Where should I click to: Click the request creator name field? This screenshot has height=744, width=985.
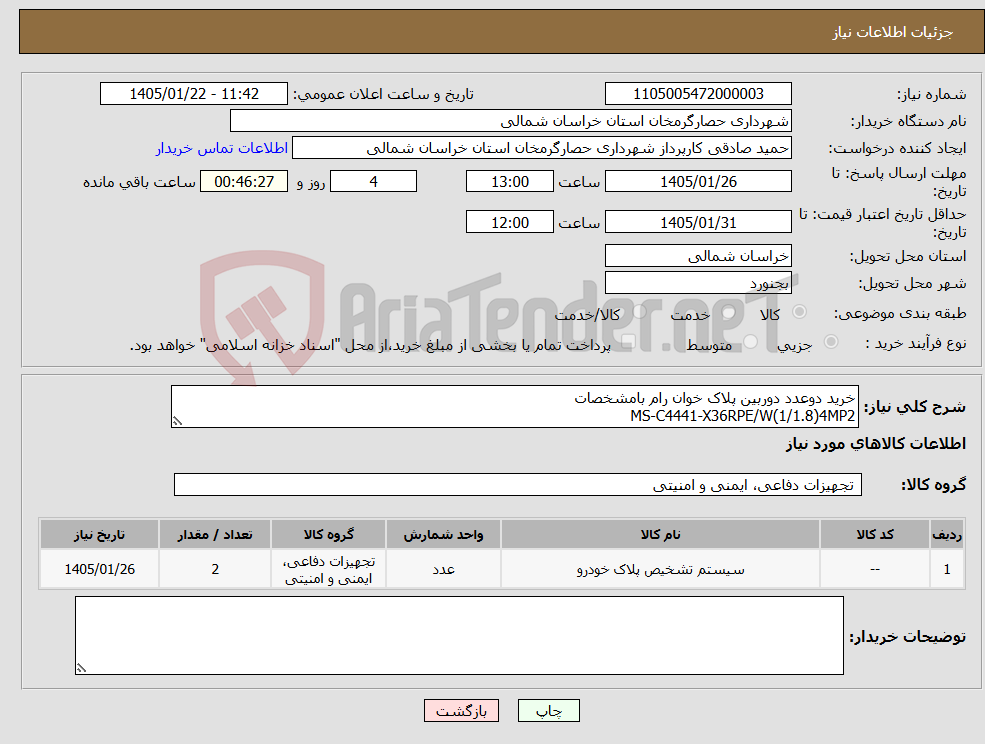pyautogui.click(x=541, y=148)
